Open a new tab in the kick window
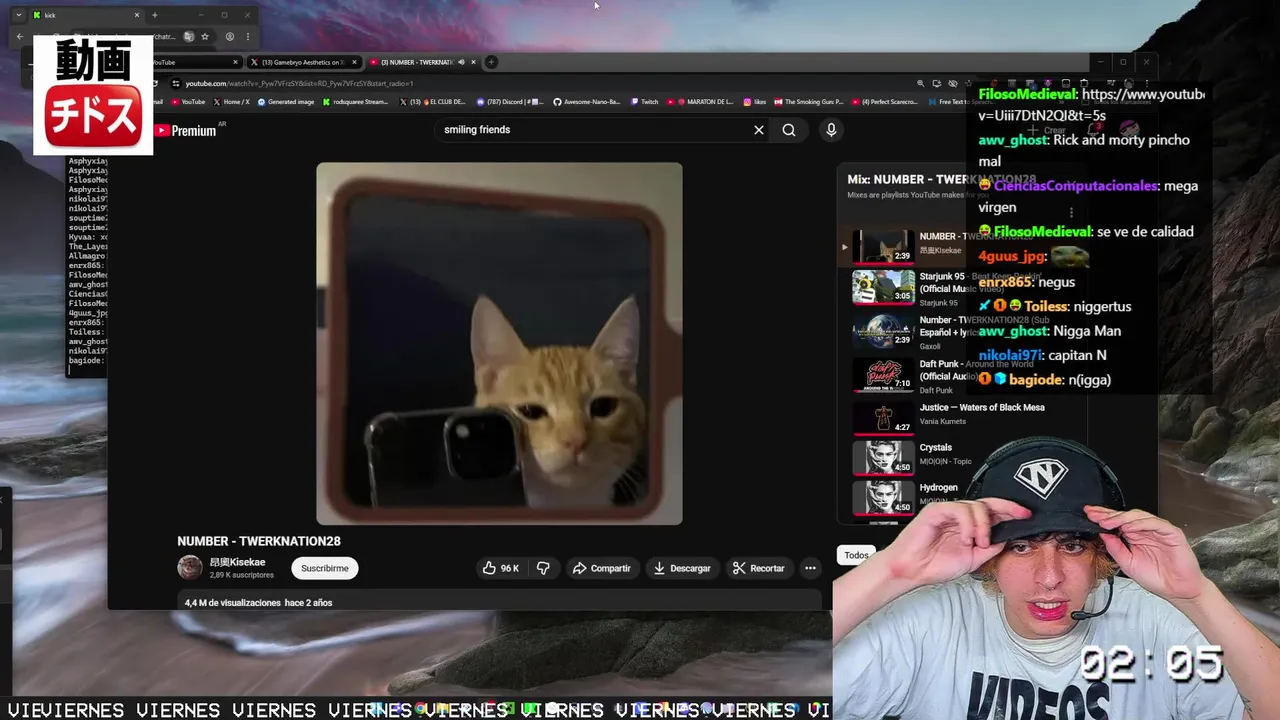The width and height of the screenshot is (1280, 720). pos(154,15)
